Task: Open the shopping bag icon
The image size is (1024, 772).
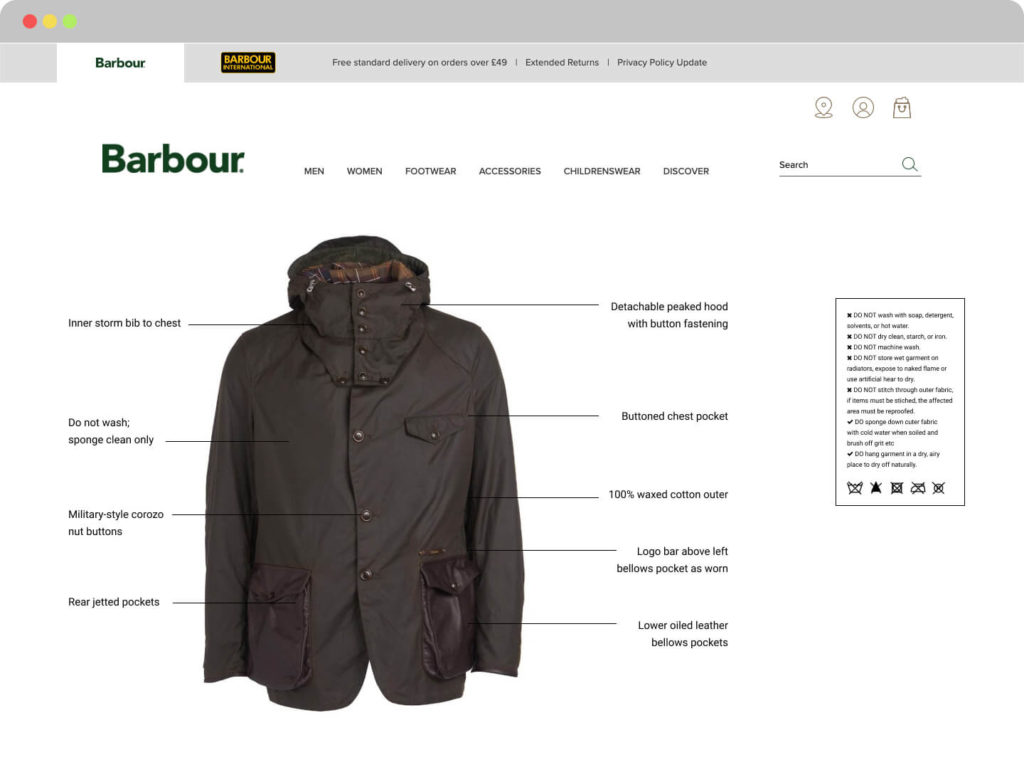Action: coord(902,107)
